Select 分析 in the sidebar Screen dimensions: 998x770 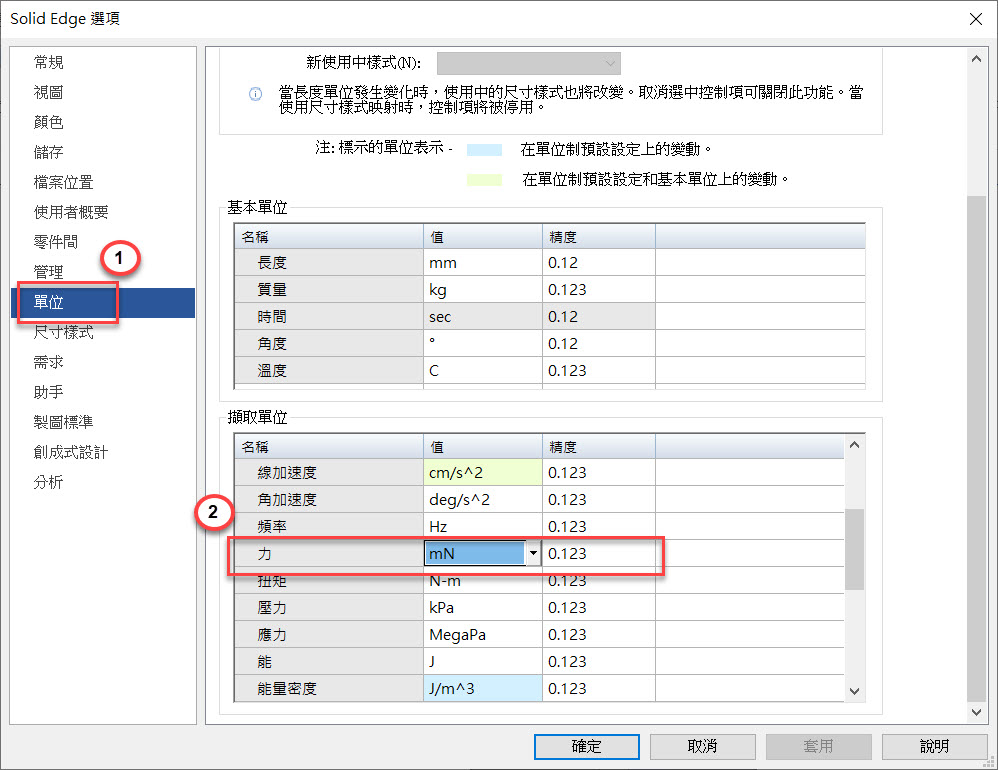click(x=48, y=482)
